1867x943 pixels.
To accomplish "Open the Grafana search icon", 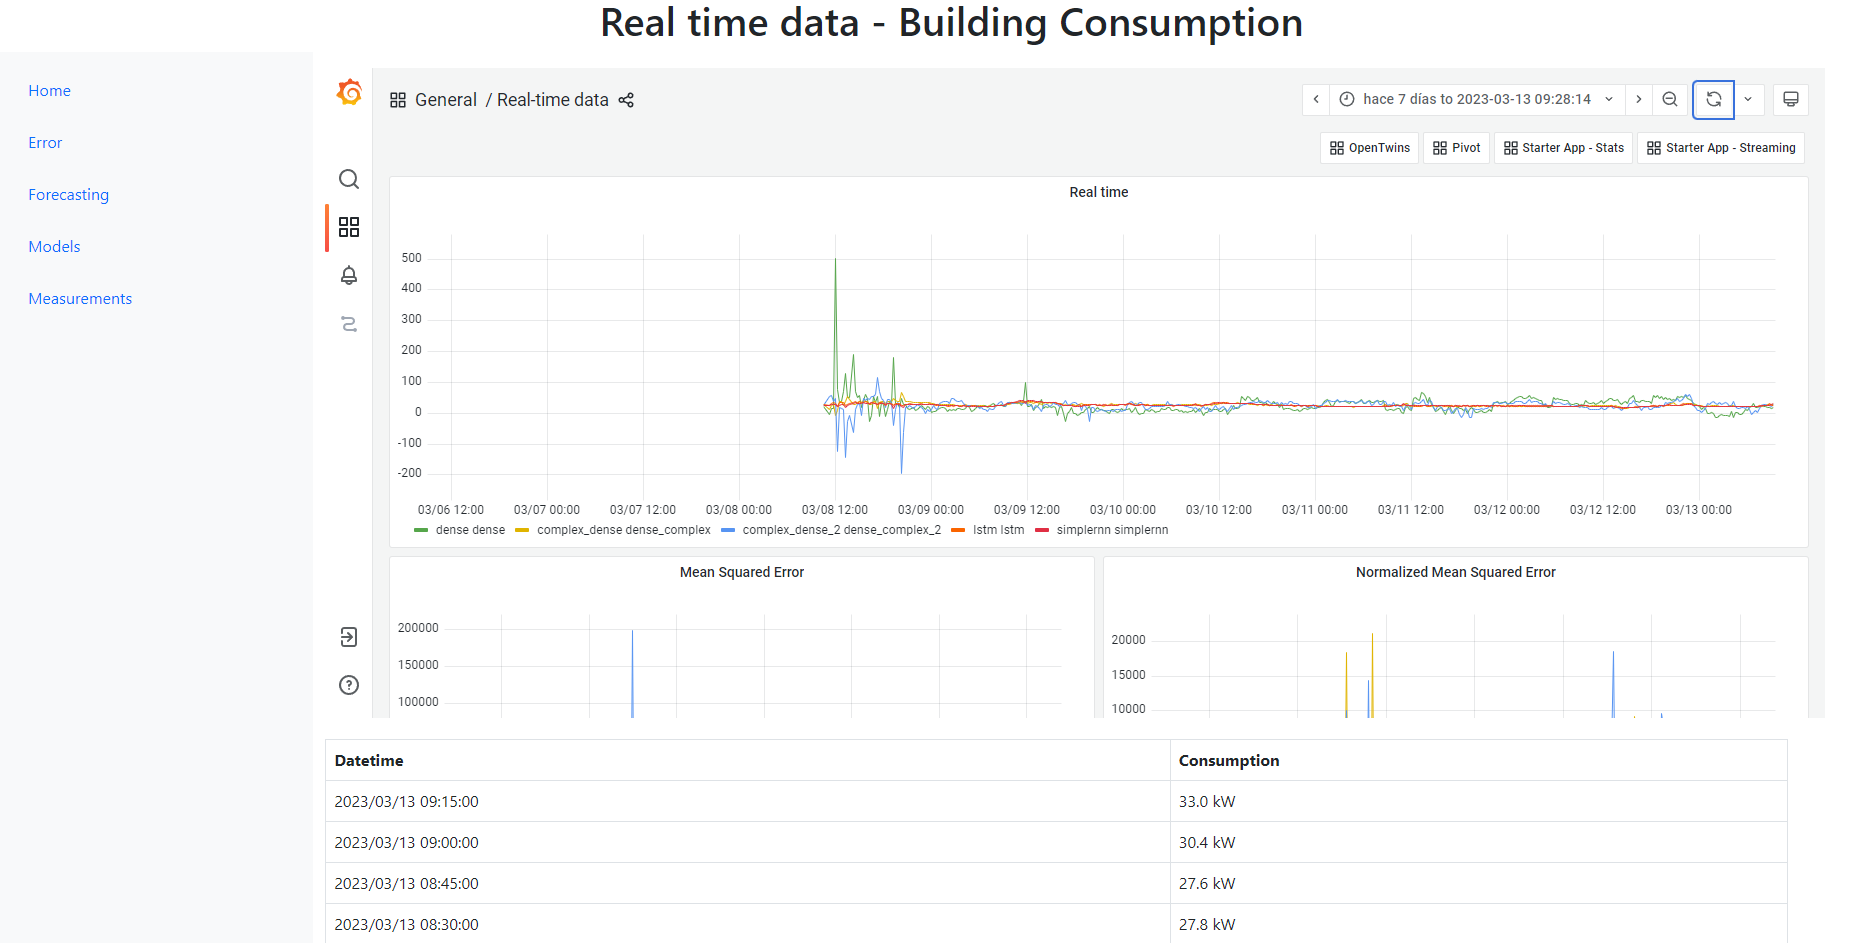I will point(349,179).
